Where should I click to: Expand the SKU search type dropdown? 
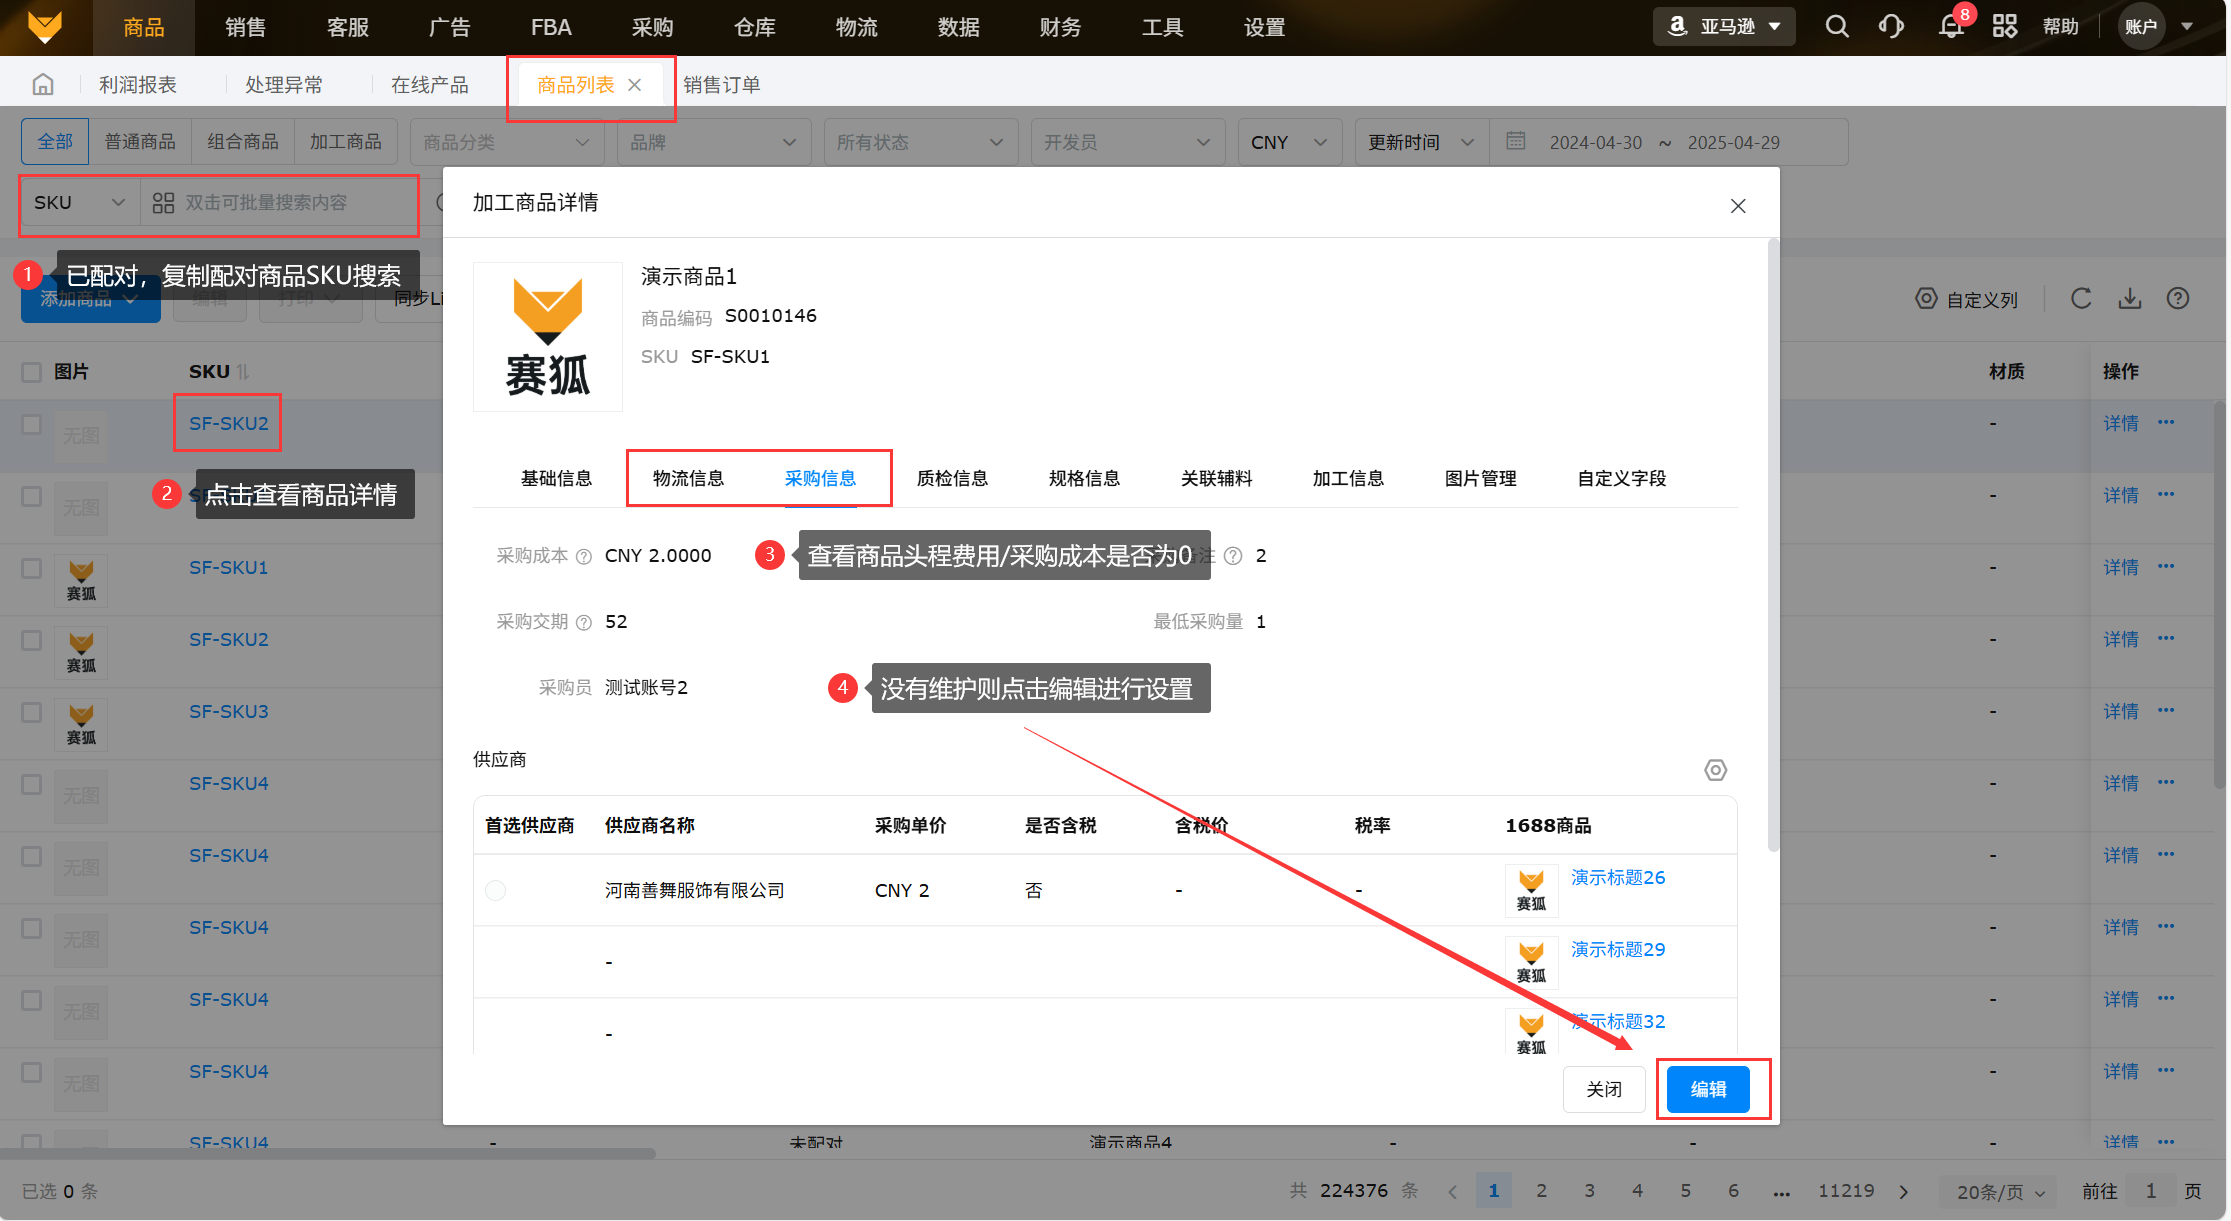[79, 203]
